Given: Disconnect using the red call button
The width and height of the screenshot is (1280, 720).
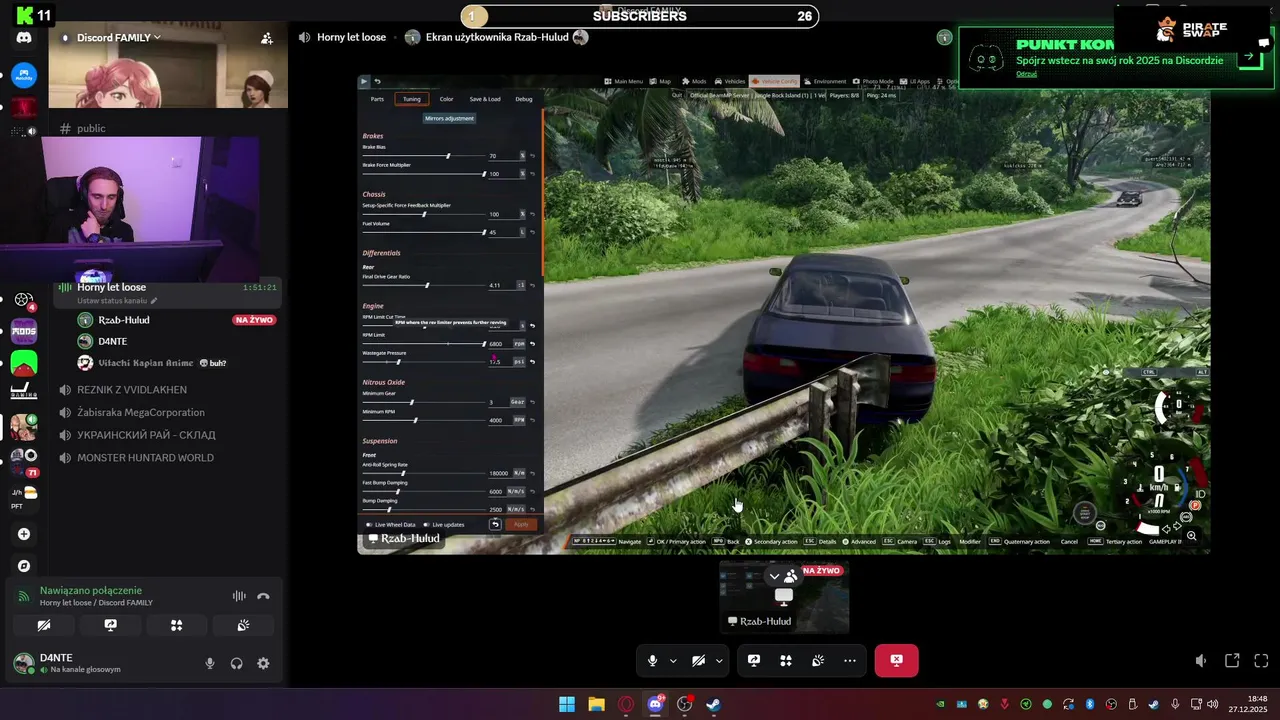Looking at the screenshot, I should (x=896, y=660).
